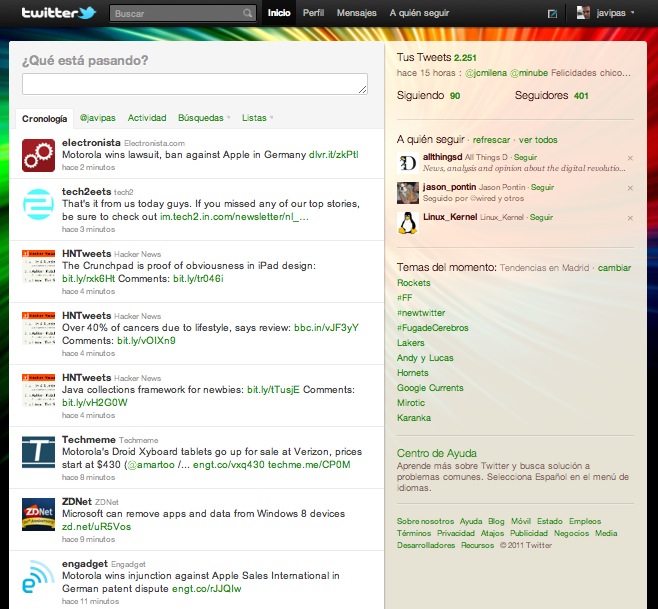The width and height of the screenshot is (658, 609).
Task: Open tech2eets avatar icon
Action: click(38, 204)
